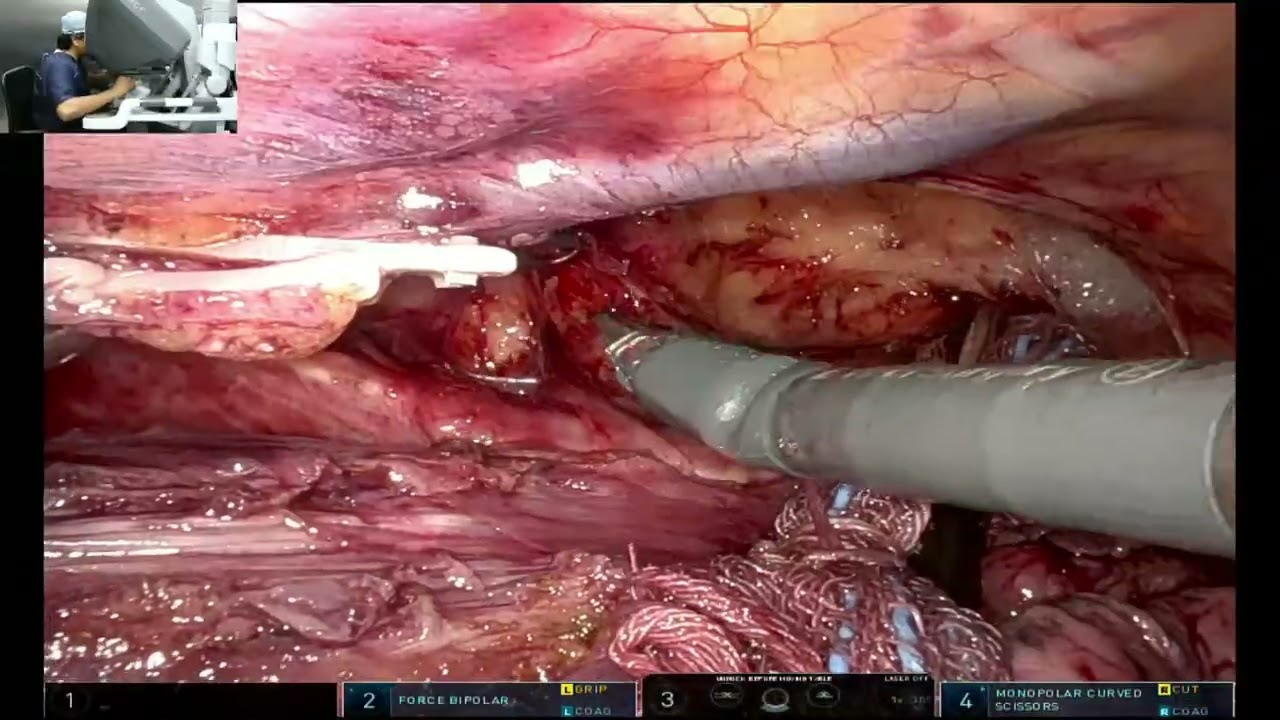Select the arm 4 number indicator
Screen dimensions: 1280x720
(x=965, y=700)
